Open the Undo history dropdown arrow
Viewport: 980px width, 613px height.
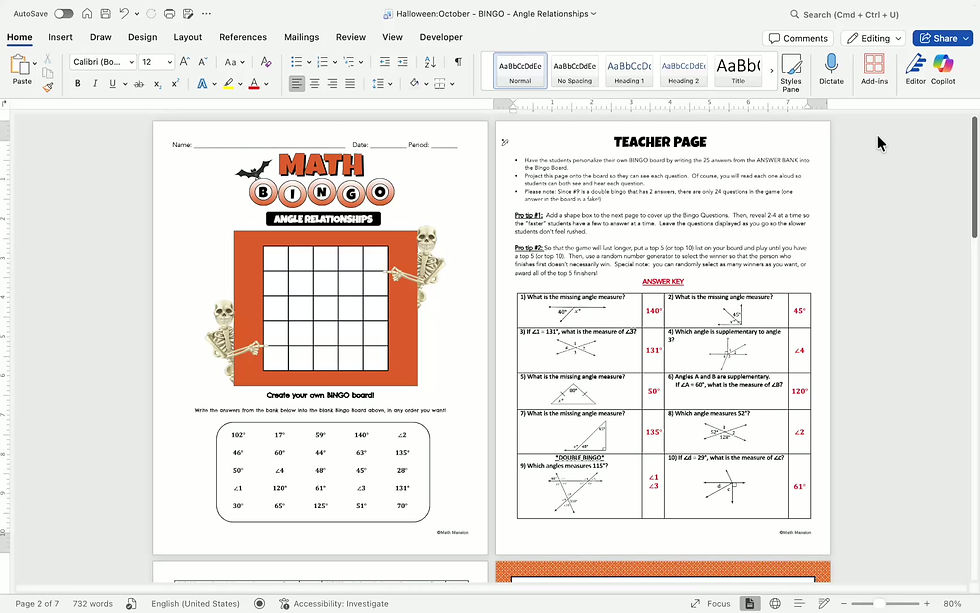[137, 14]
